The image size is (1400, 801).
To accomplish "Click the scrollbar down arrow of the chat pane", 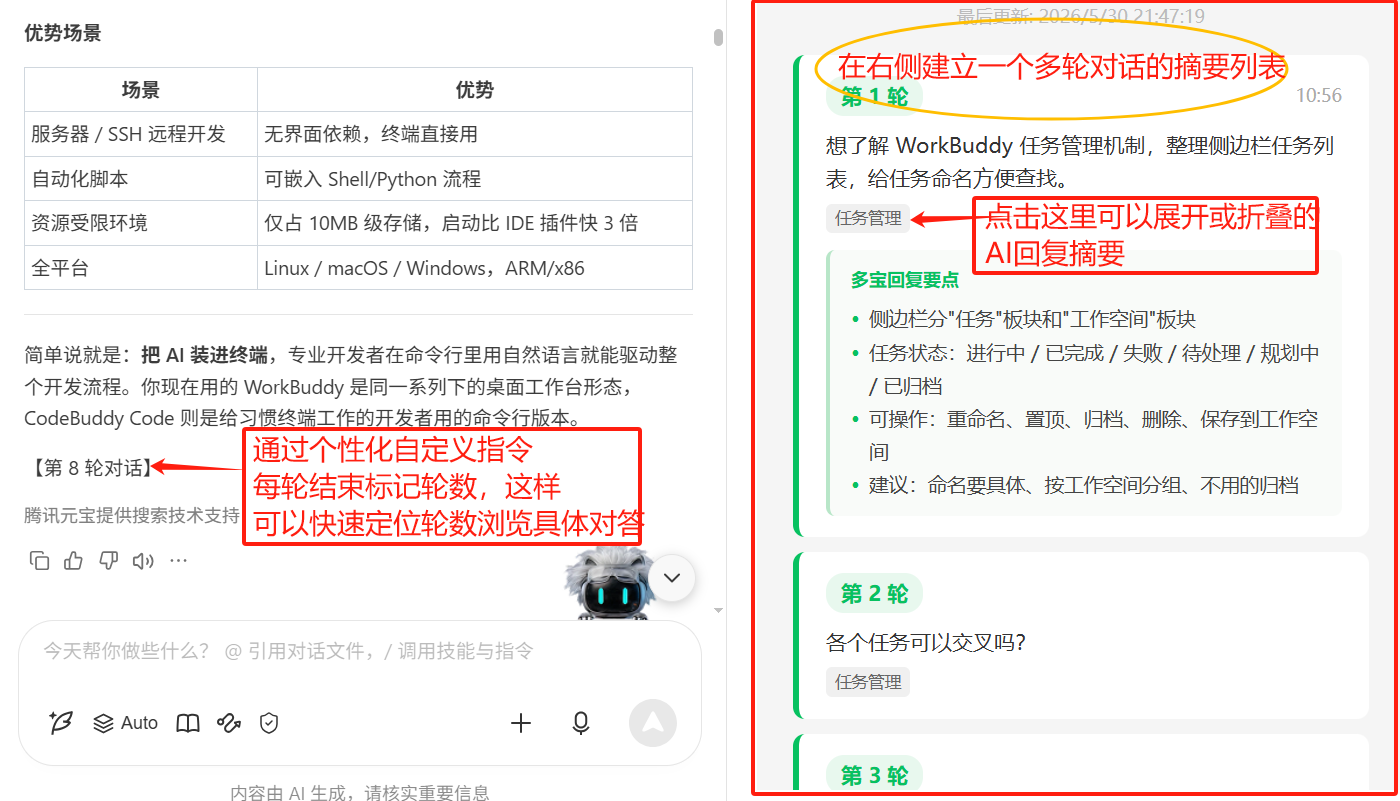I will tap(718, 609).
